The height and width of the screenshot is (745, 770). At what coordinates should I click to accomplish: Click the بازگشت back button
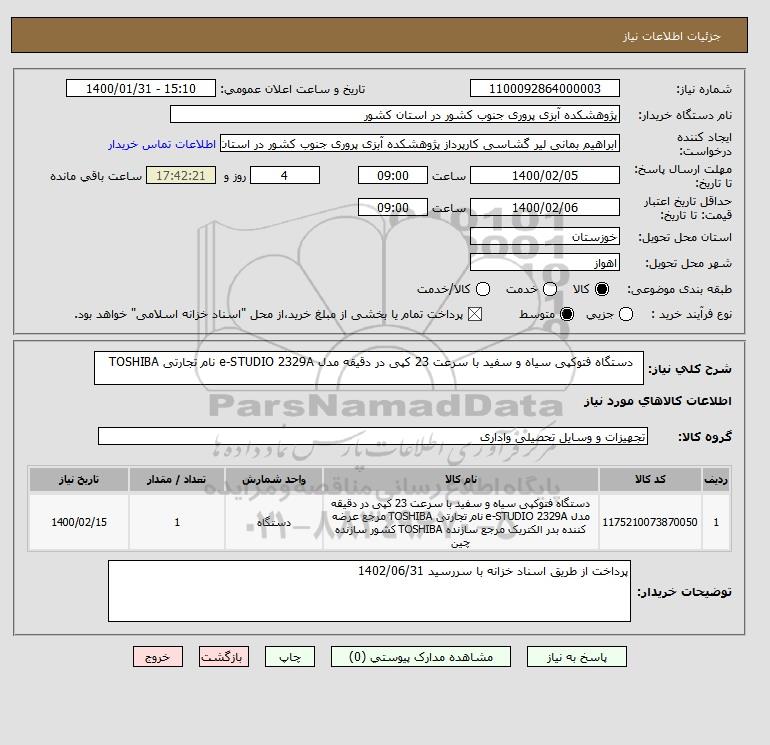pos(224,657)
